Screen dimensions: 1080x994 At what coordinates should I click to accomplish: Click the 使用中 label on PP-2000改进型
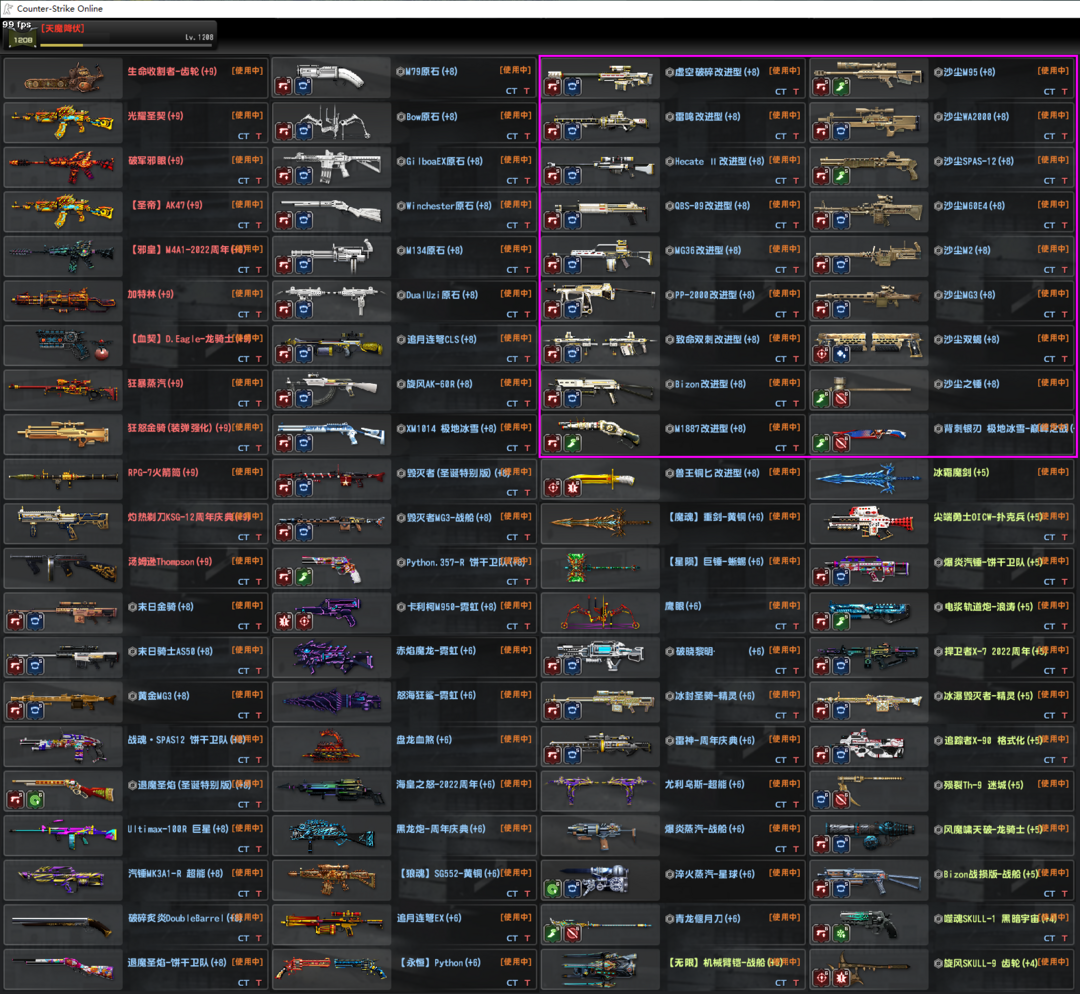point(785,293)
